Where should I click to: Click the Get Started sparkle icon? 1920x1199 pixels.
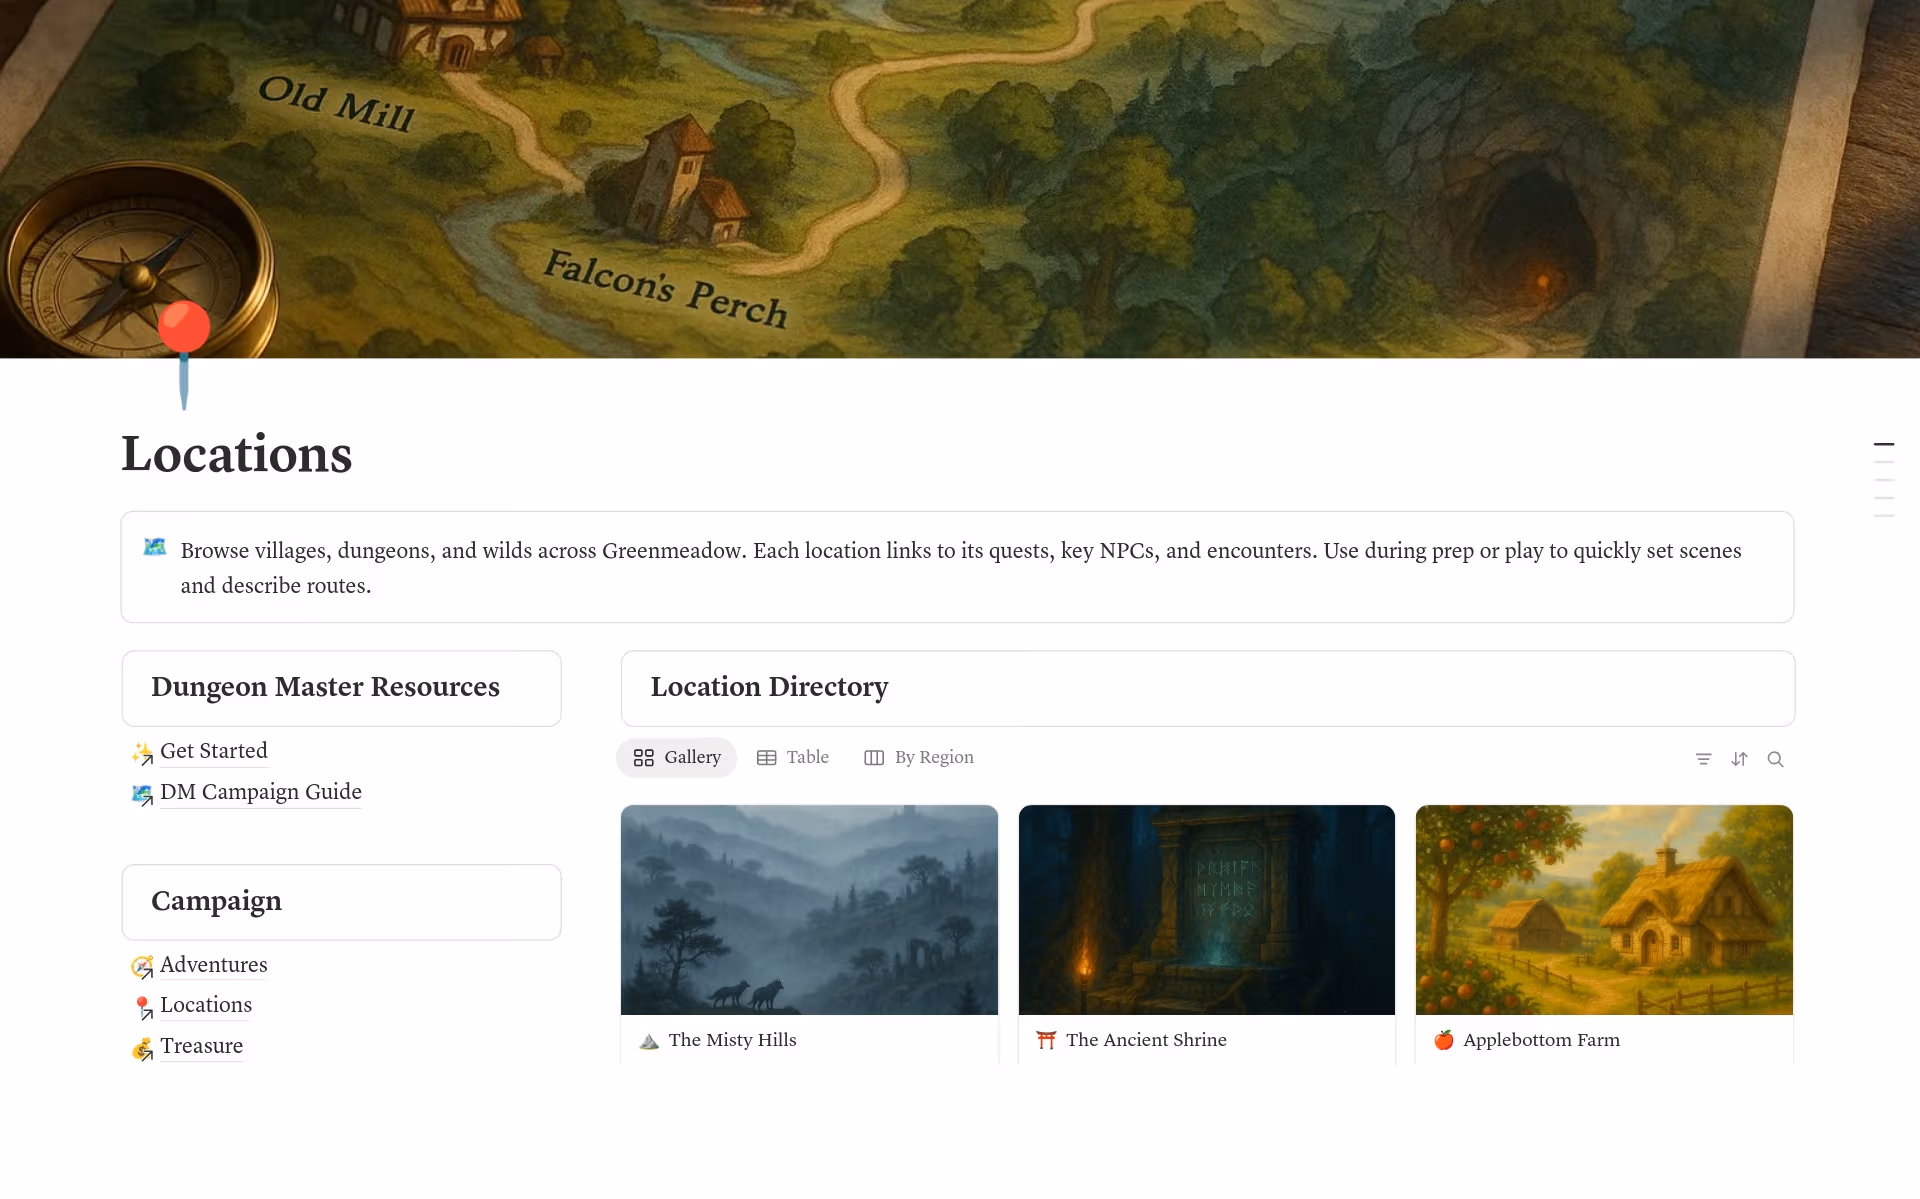pyautogui.click(x=143, y=753)
